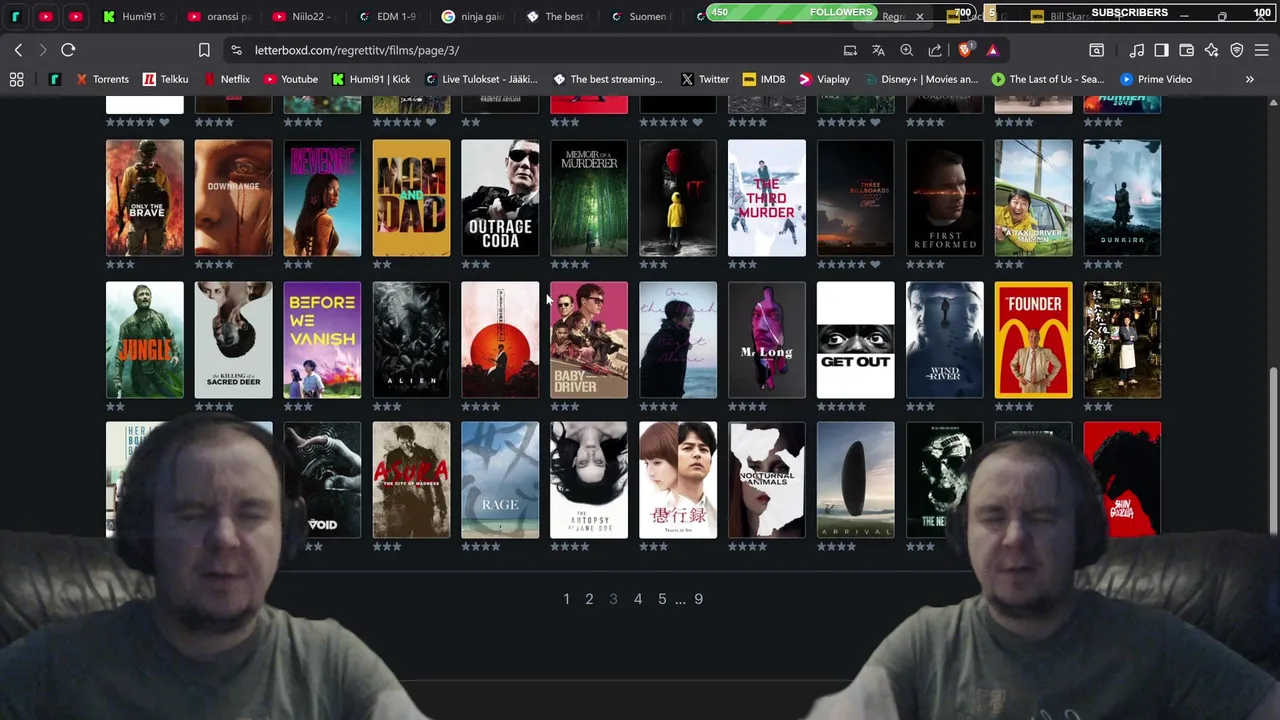Open the Humi91 | Kick bookmark
Image resolution: width=1280 pixels, height=720 pixels.
[371, 79]
